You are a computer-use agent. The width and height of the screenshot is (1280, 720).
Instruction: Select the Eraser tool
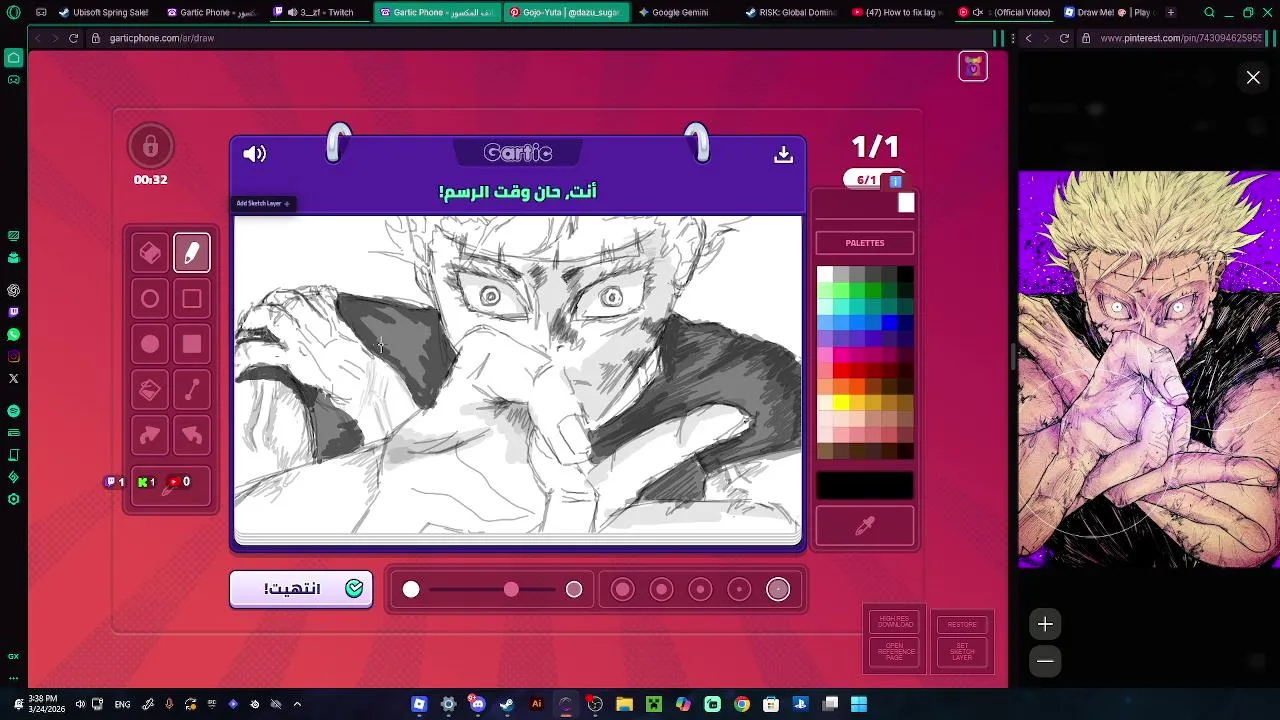pos(150,253)
